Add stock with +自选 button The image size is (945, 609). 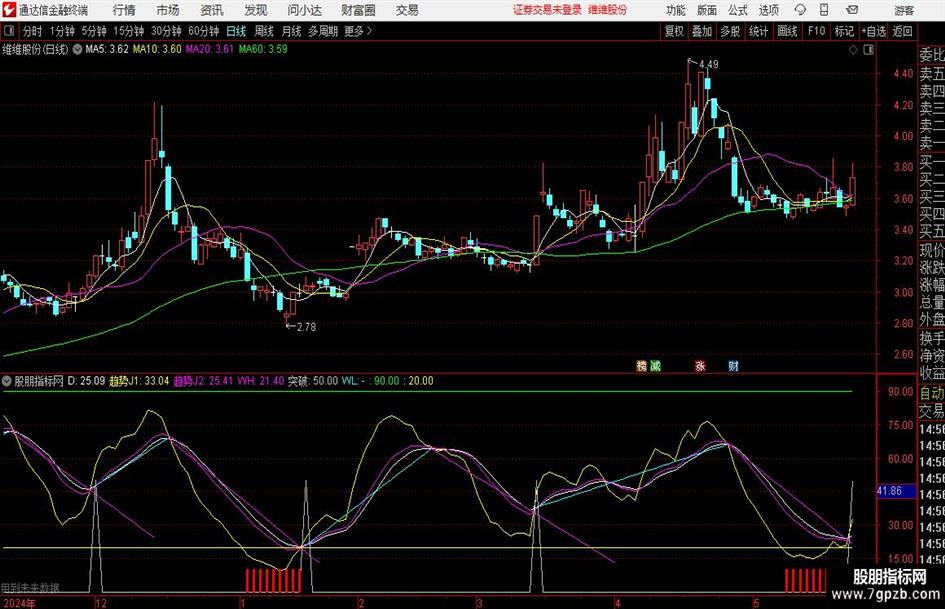coord(873,31)
